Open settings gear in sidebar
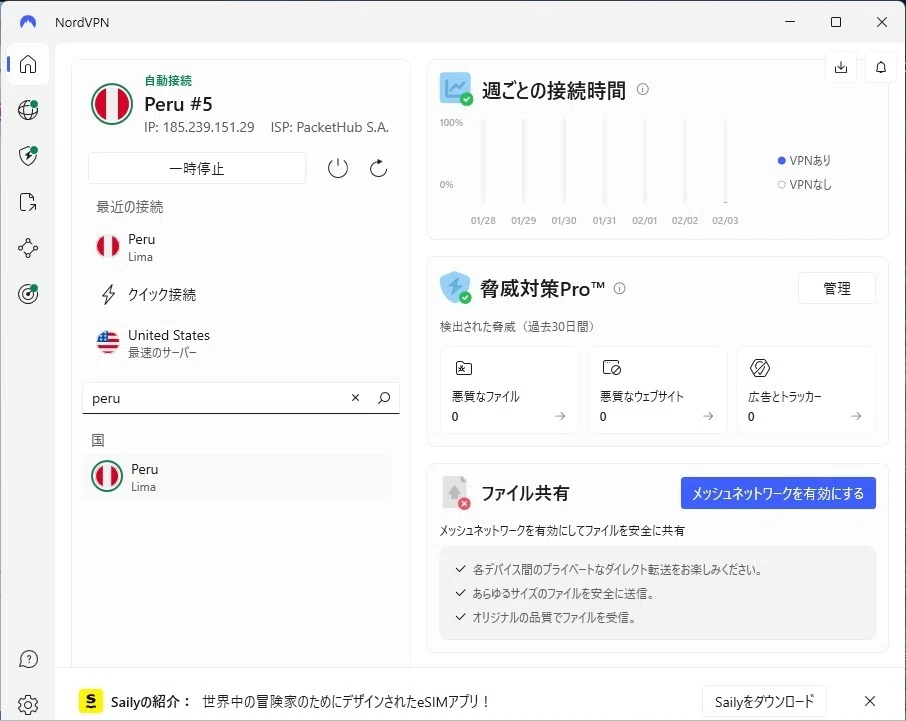906x721 pixels. click(28, 704)
